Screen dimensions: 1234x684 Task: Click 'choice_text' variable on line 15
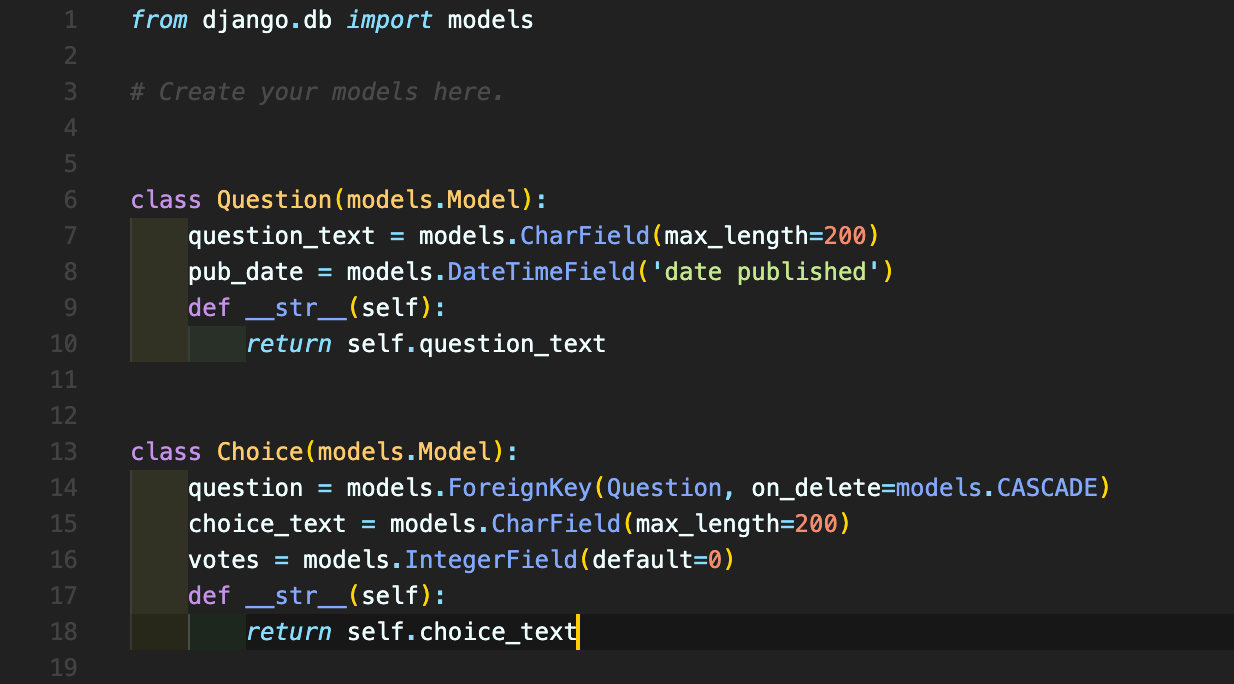(x=267, y=524)
